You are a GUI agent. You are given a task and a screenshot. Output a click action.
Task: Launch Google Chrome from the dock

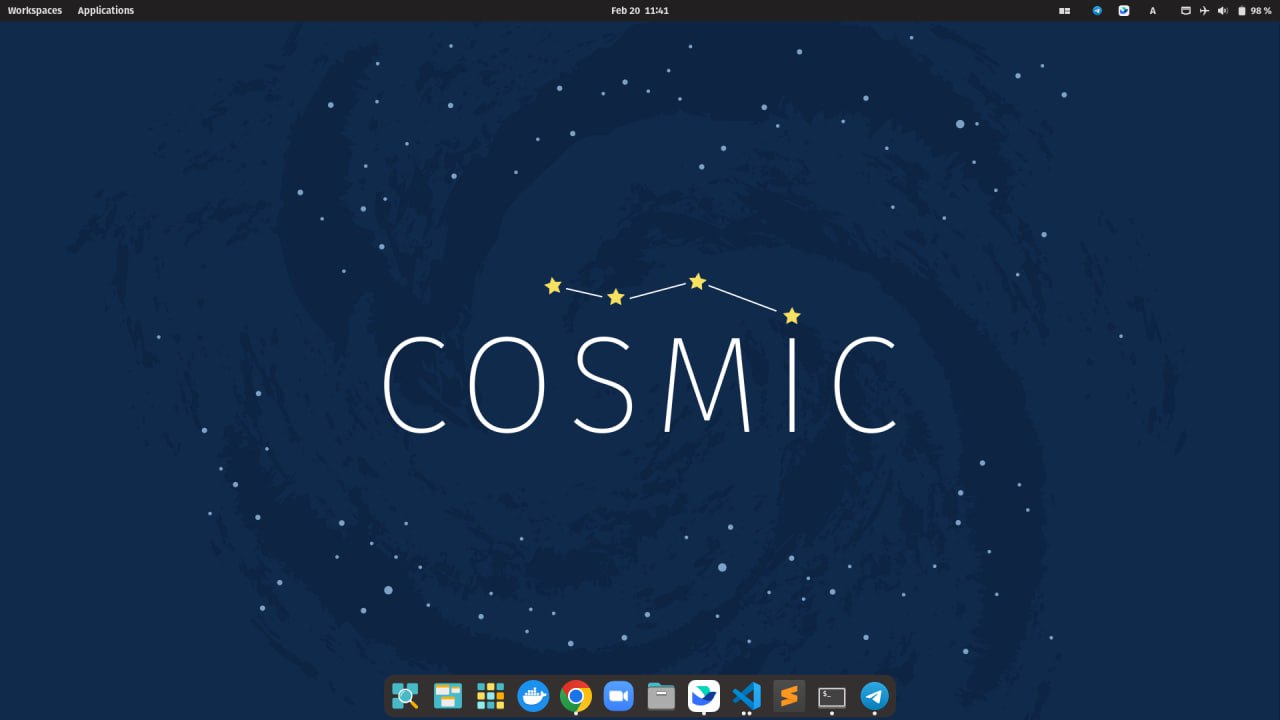pyautogui.click(x=576, y=696)
